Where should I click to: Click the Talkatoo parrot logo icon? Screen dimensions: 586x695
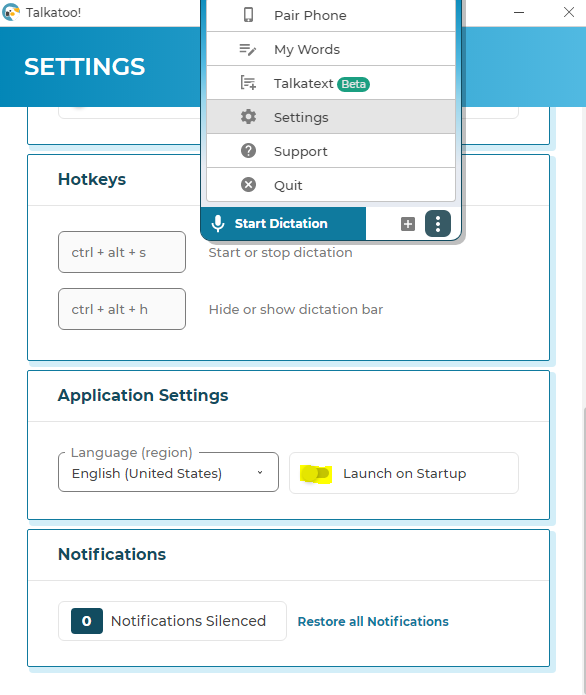pyautogui.click(x=11, y=12)
